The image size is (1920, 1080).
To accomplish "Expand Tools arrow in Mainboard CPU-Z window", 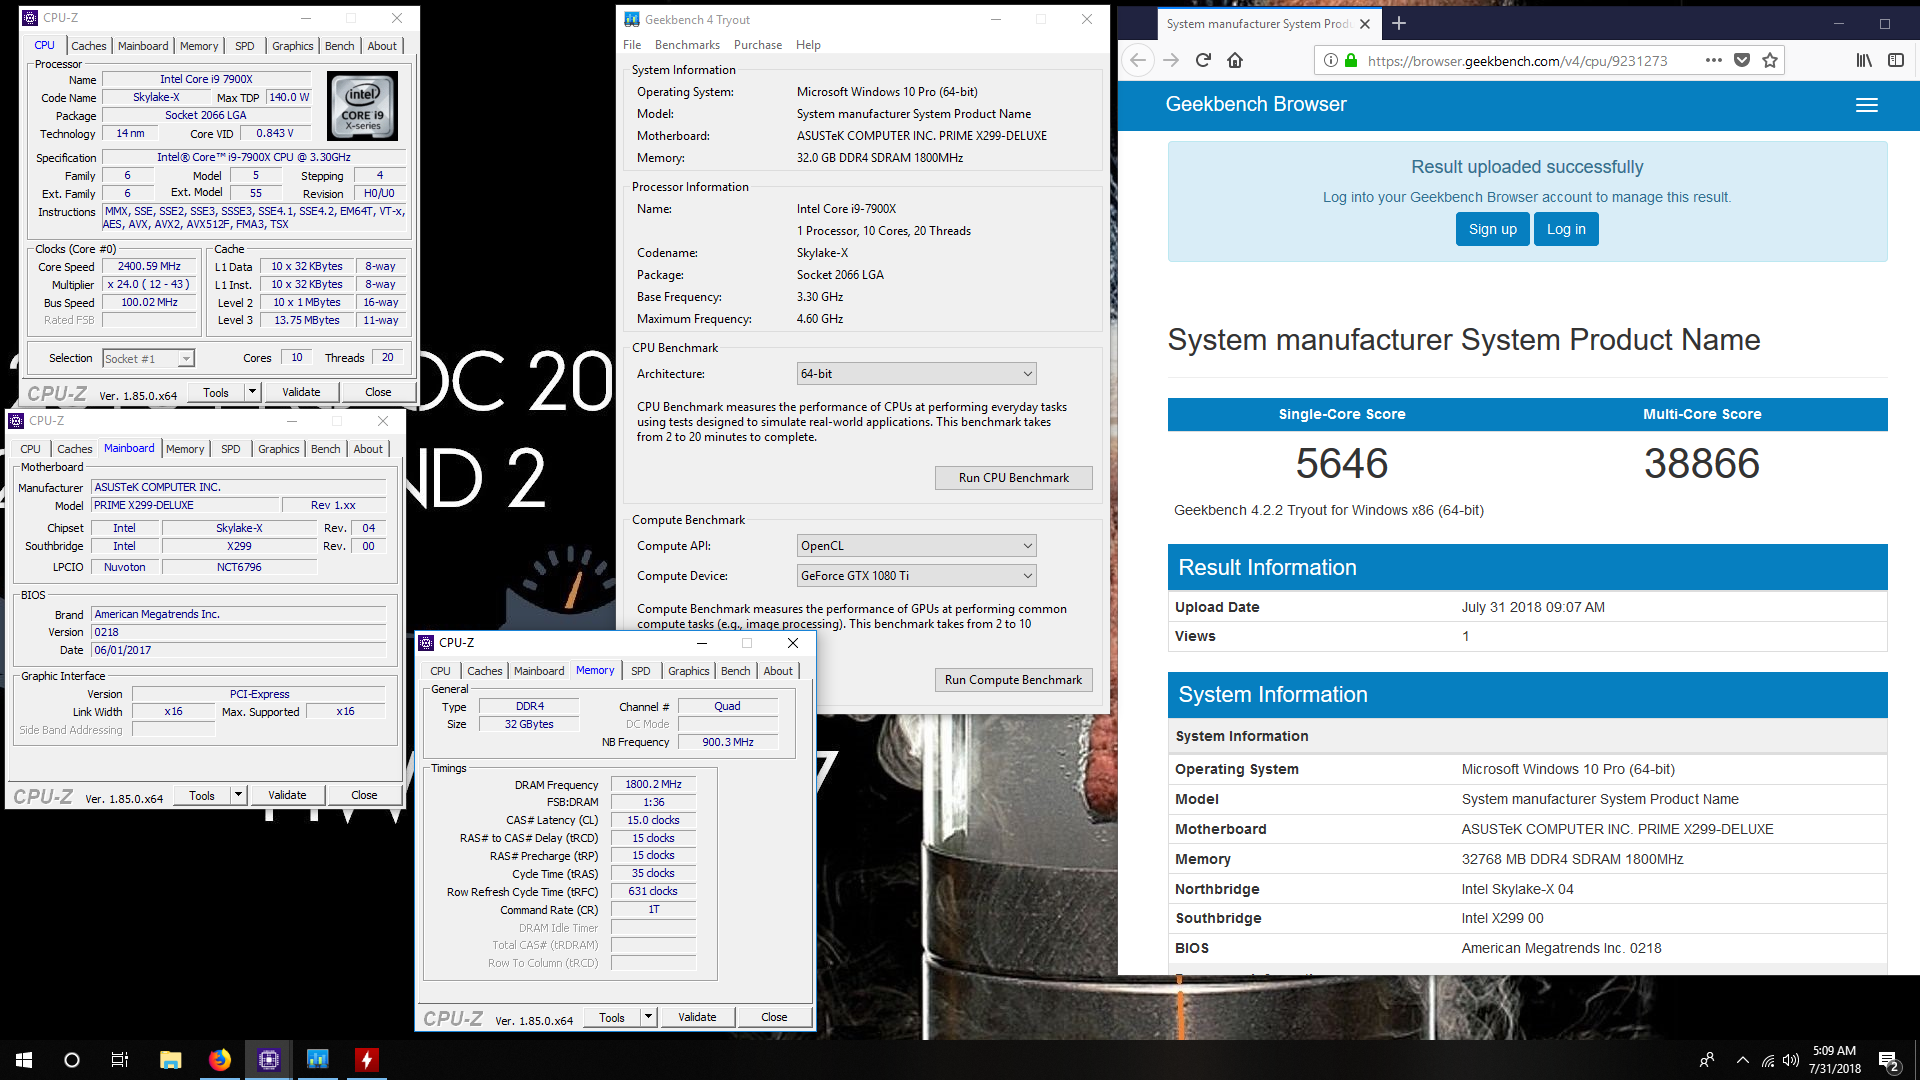I will (239, 795).
